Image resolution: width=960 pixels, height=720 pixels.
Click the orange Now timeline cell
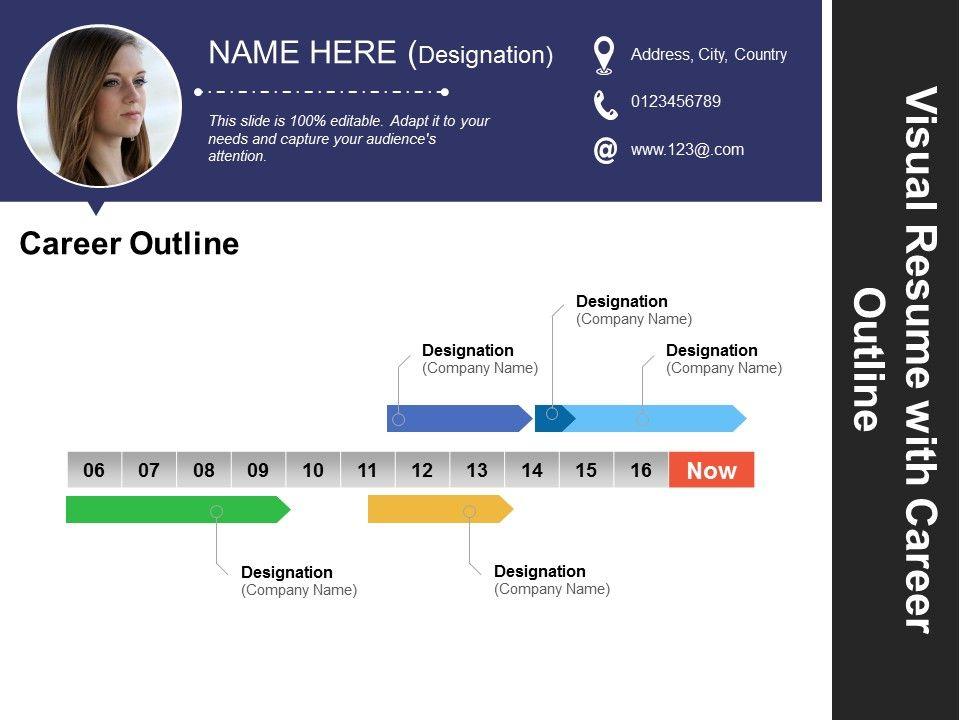coord(711,470)
